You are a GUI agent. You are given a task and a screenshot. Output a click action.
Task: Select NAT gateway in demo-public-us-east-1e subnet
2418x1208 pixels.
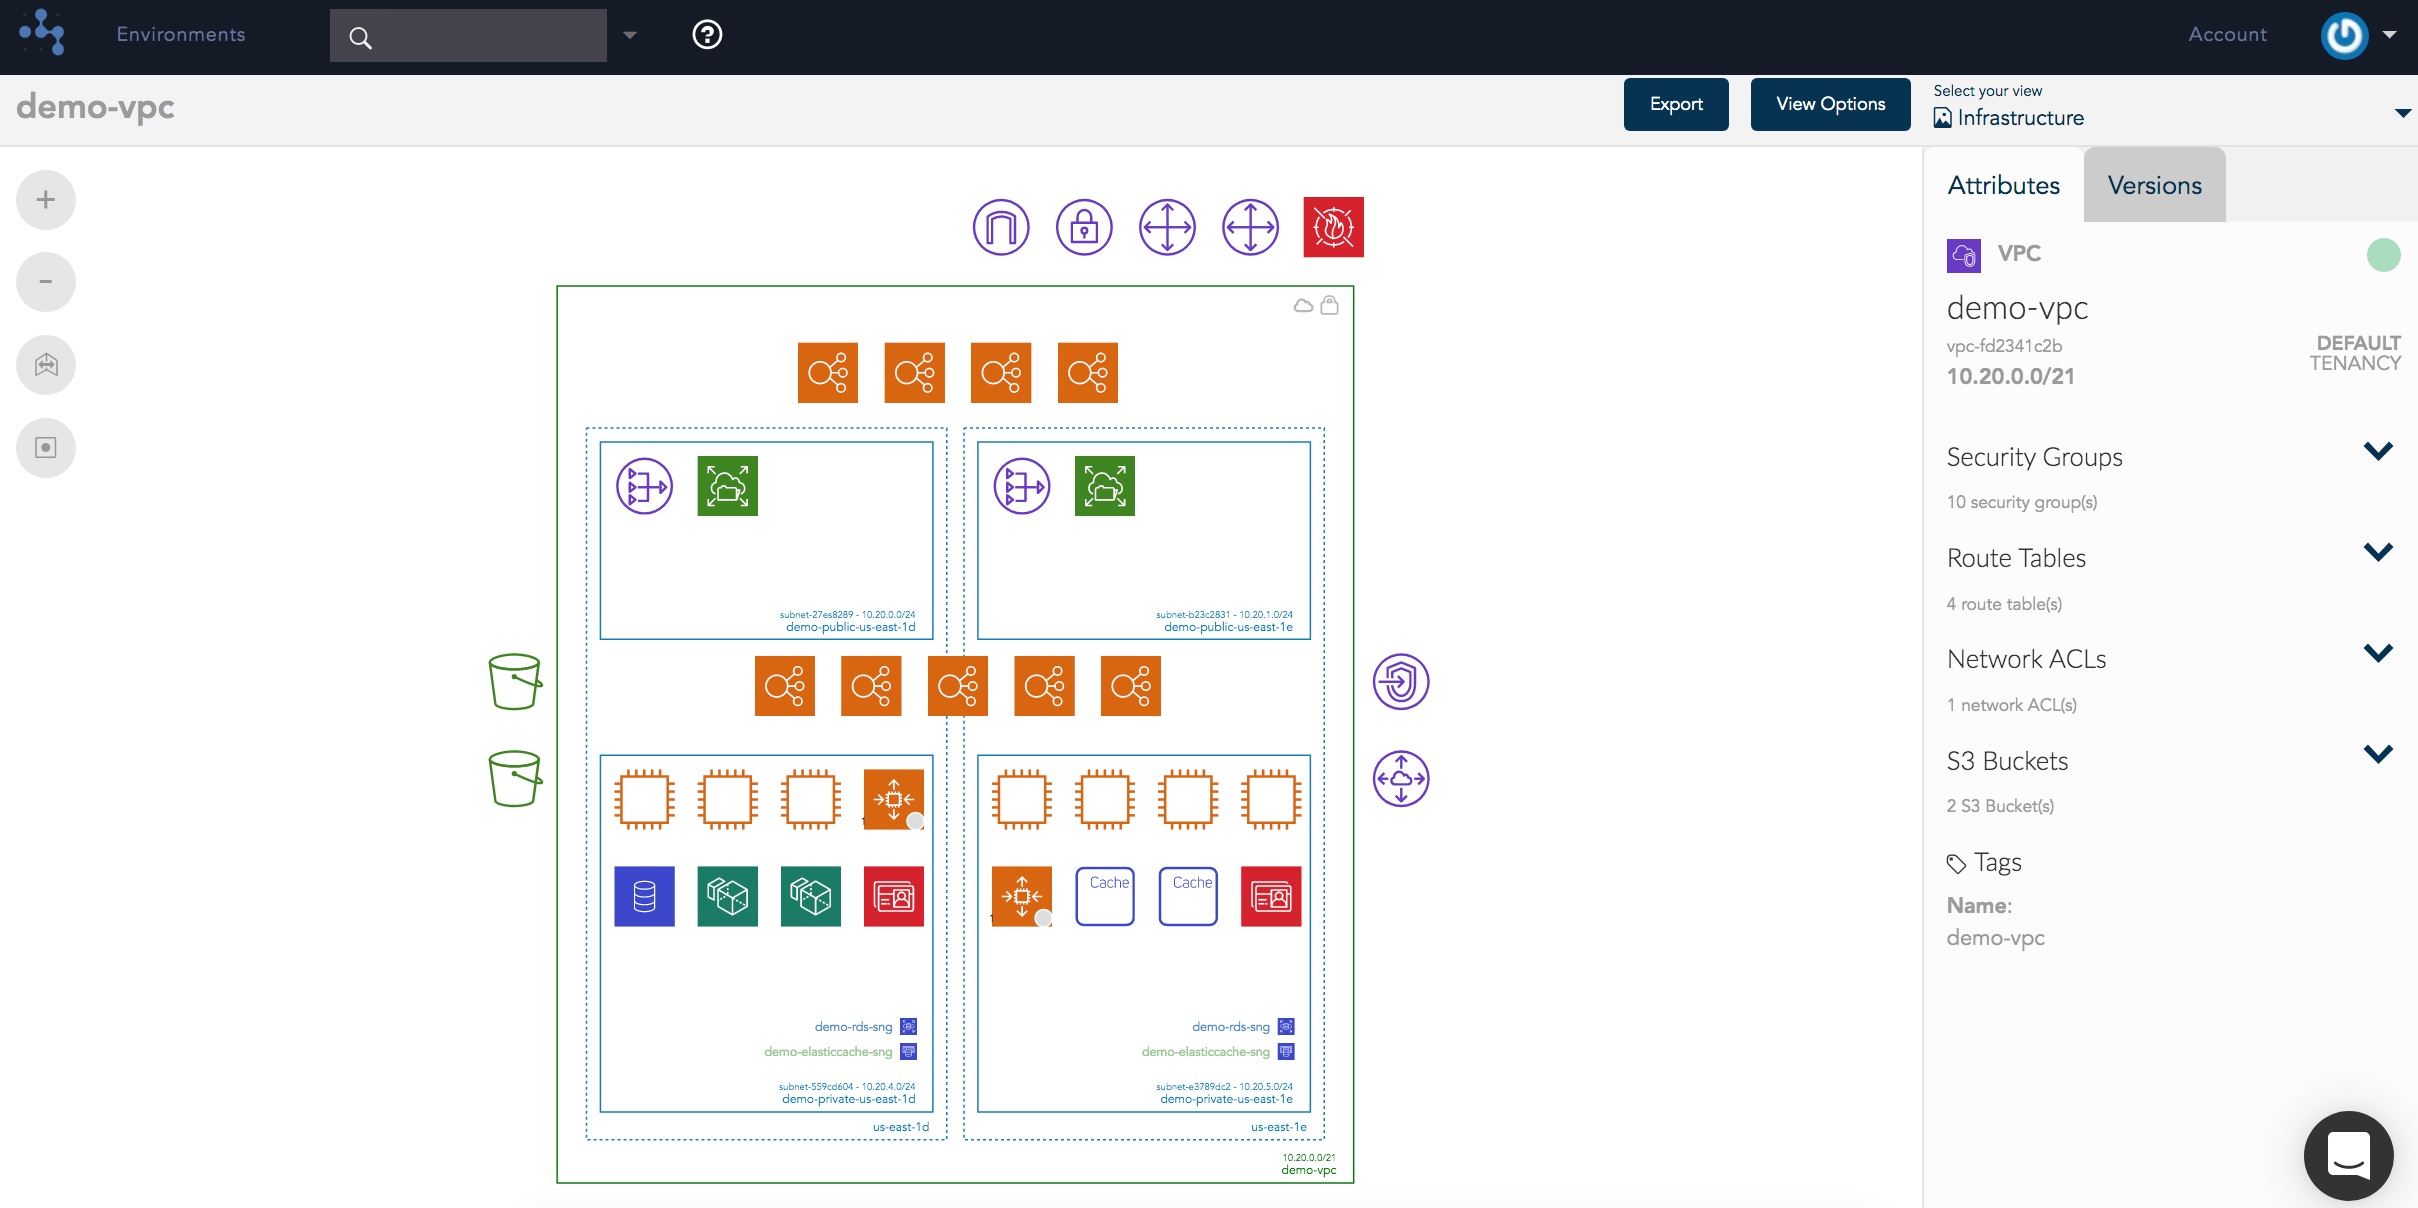1022,486
